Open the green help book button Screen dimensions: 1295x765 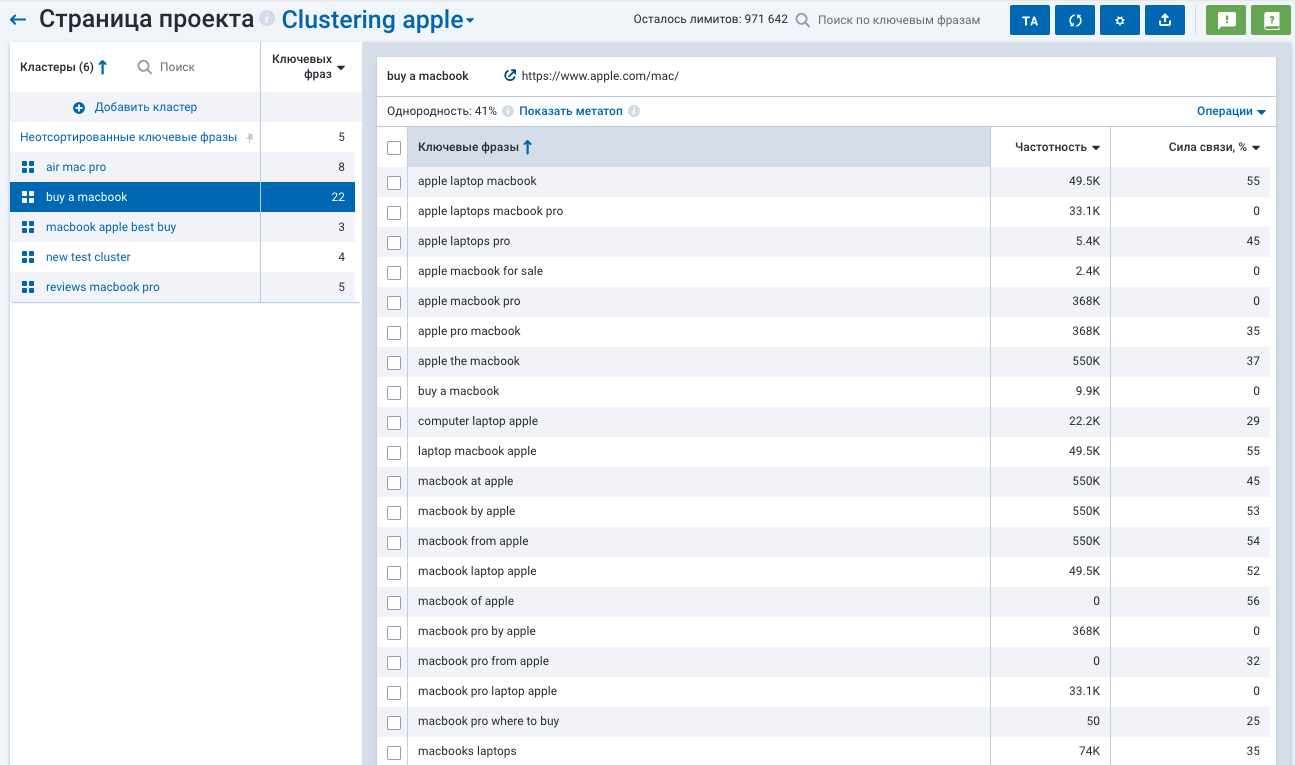[x=1271, y=21]
